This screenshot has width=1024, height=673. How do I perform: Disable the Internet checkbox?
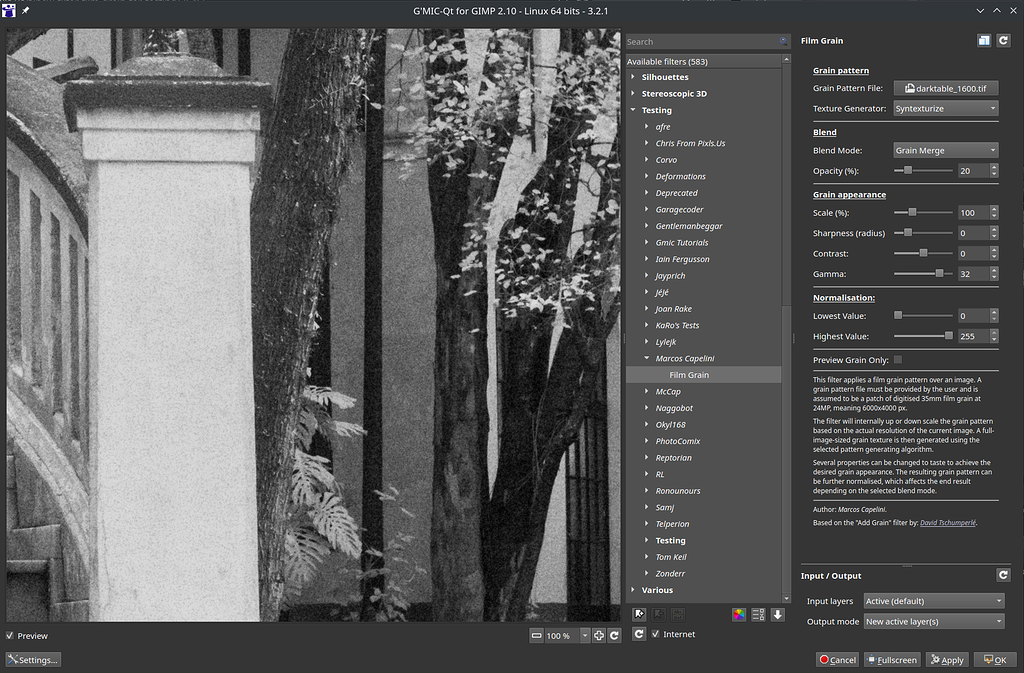(657, 634)
